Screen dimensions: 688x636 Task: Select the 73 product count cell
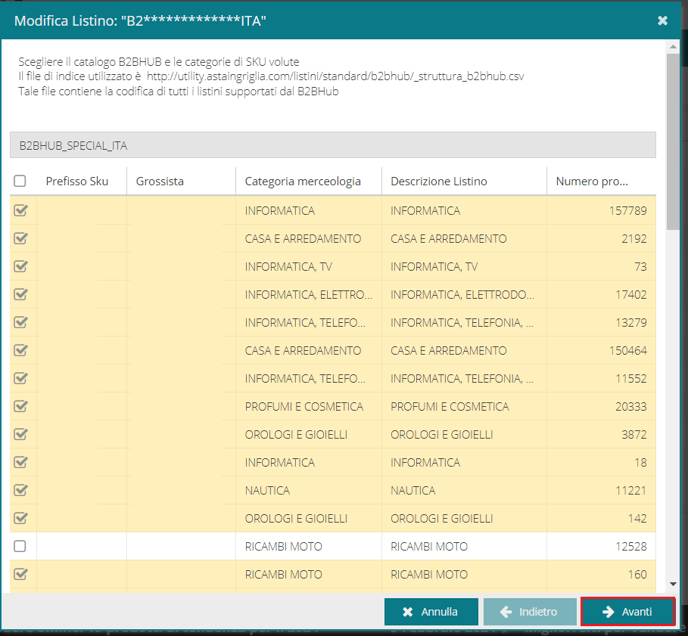601,266
